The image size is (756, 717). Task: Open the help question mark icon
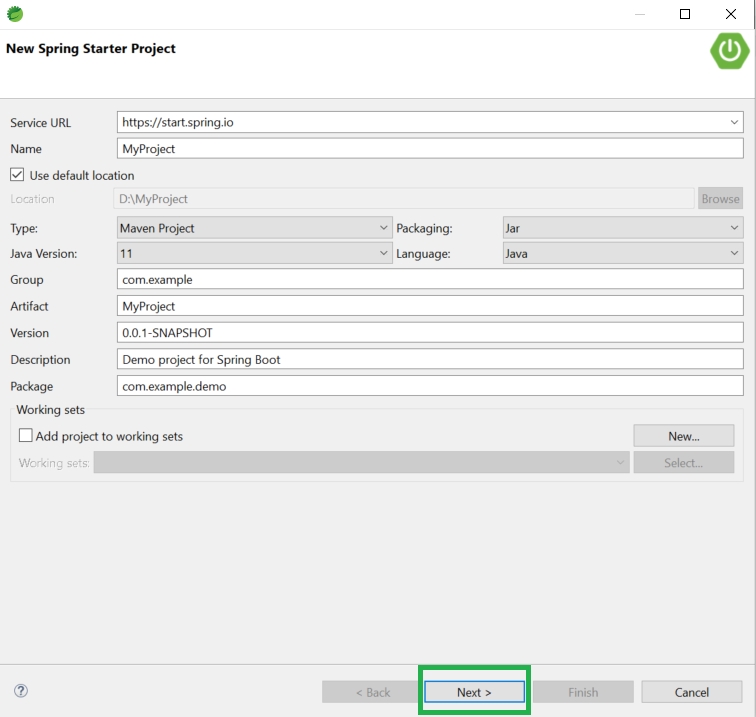(21, 691)
